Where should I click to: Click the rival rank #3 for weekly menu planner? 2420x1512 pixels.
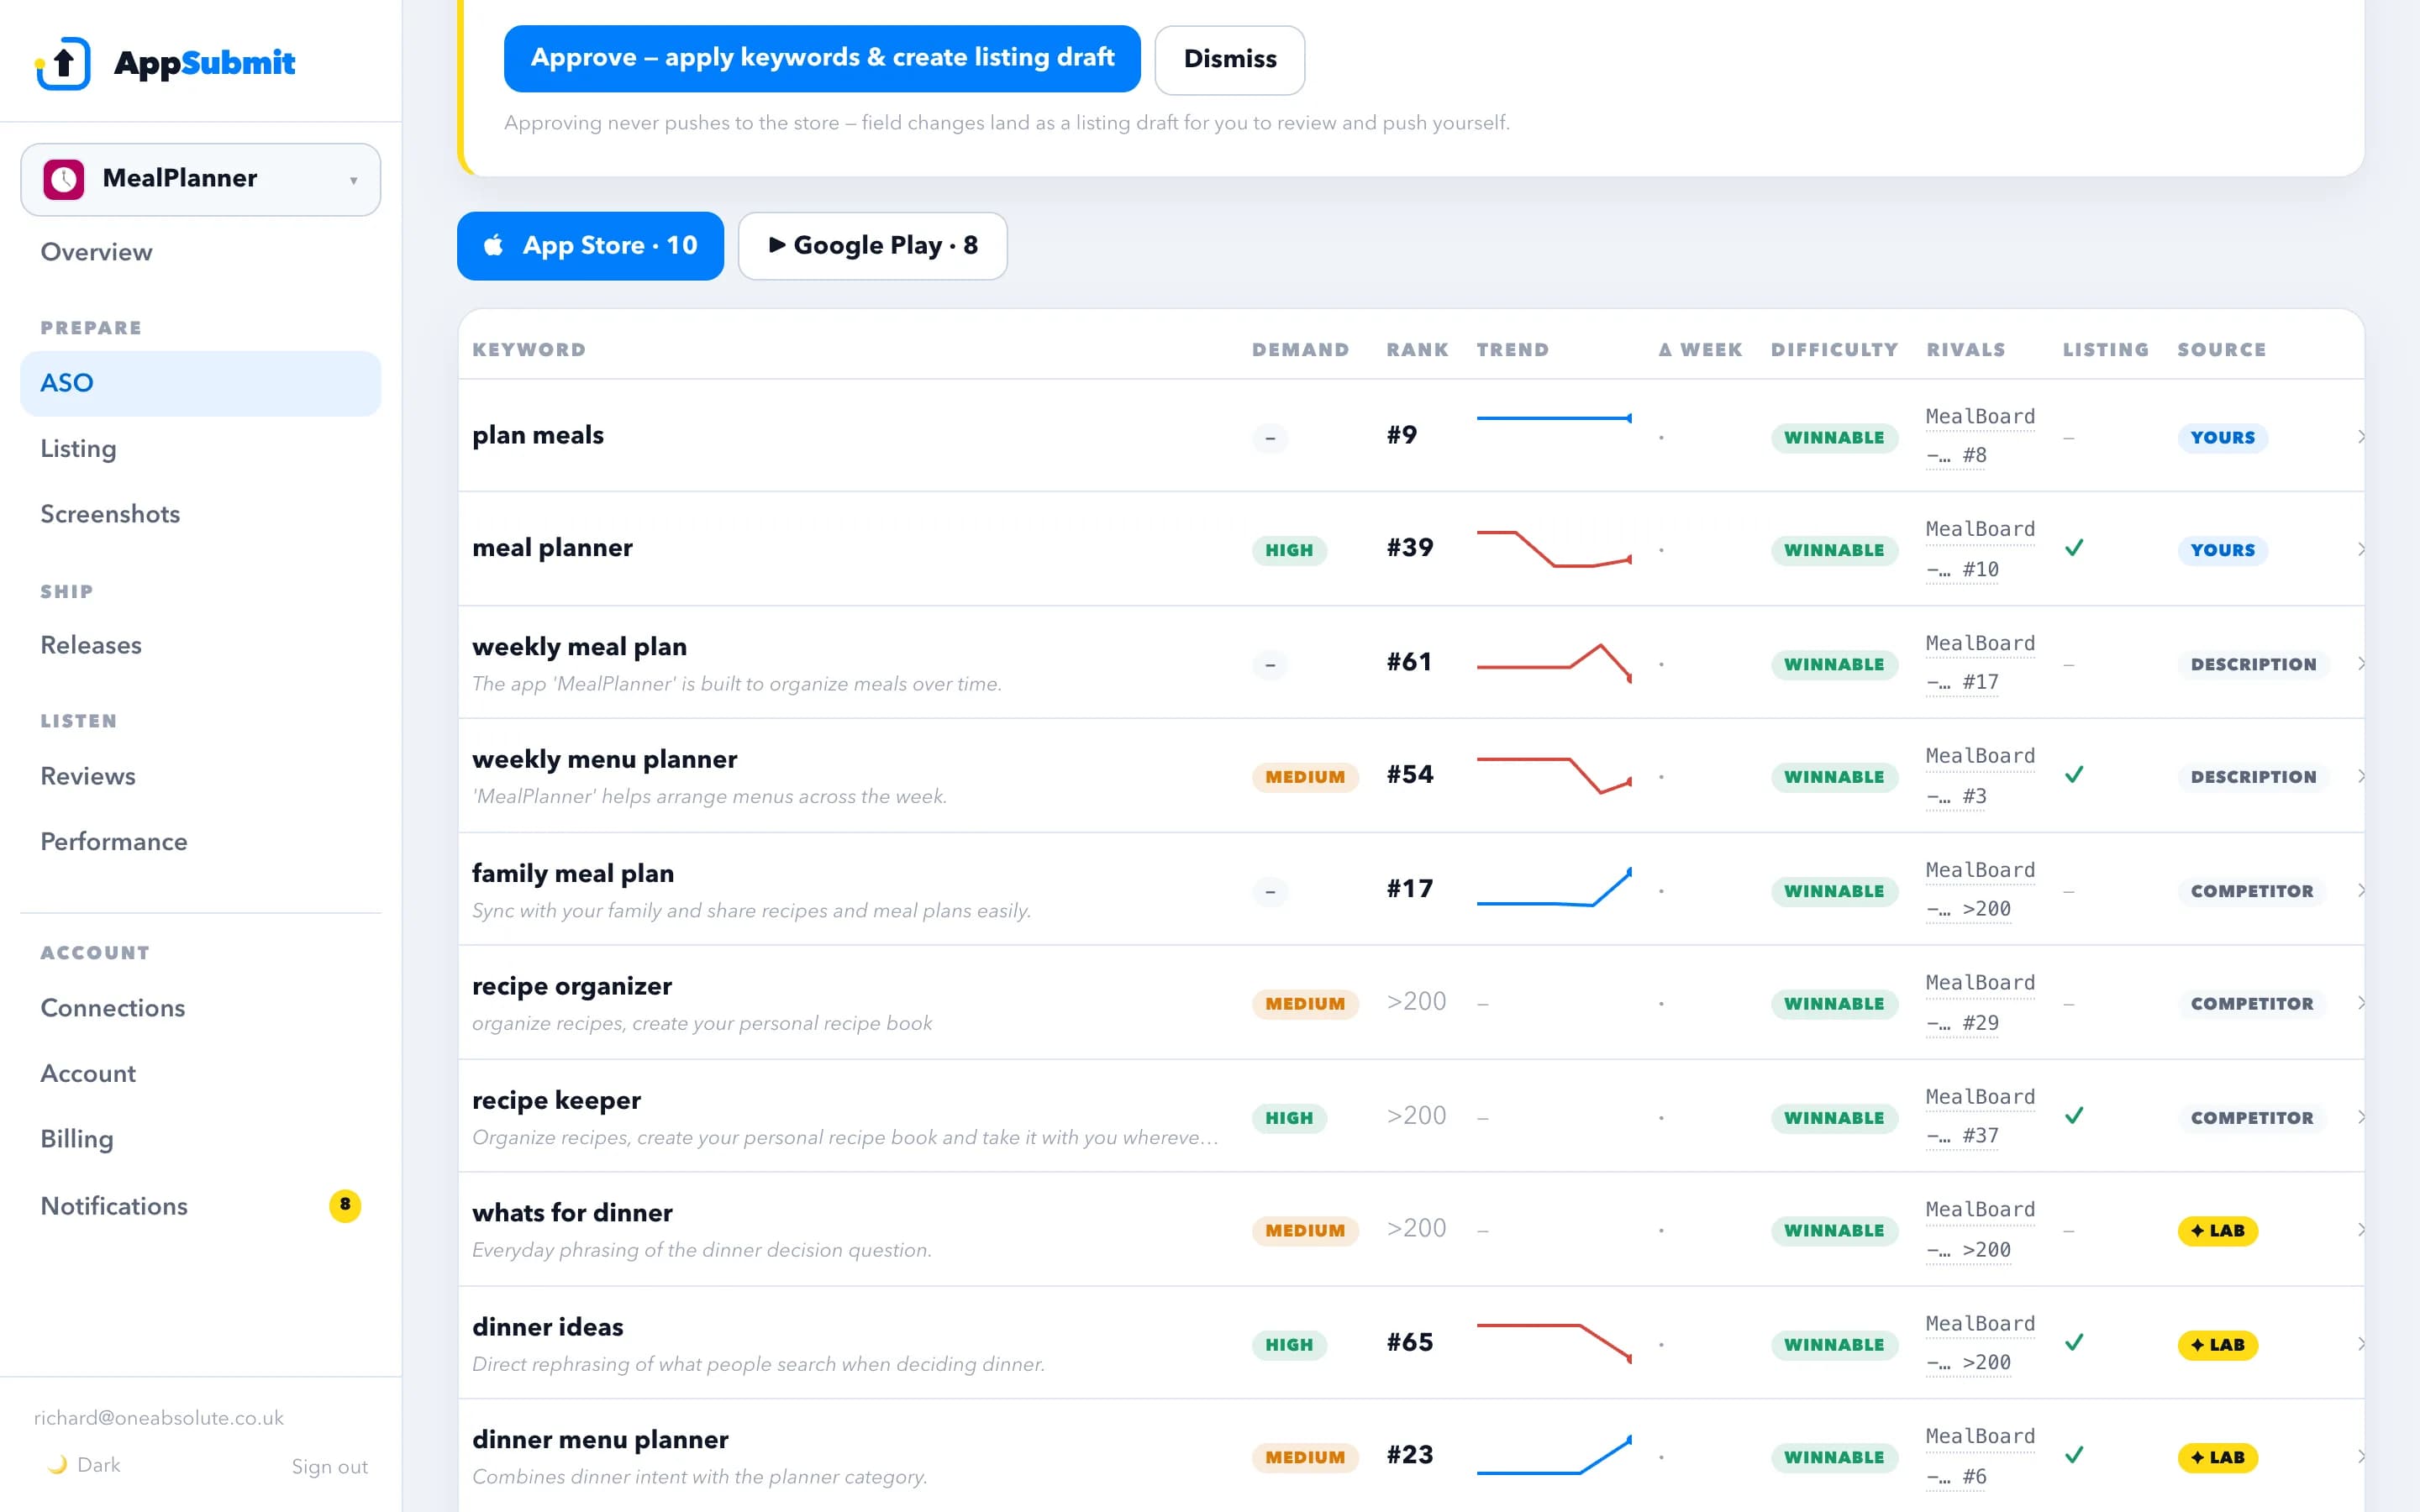1974,796
